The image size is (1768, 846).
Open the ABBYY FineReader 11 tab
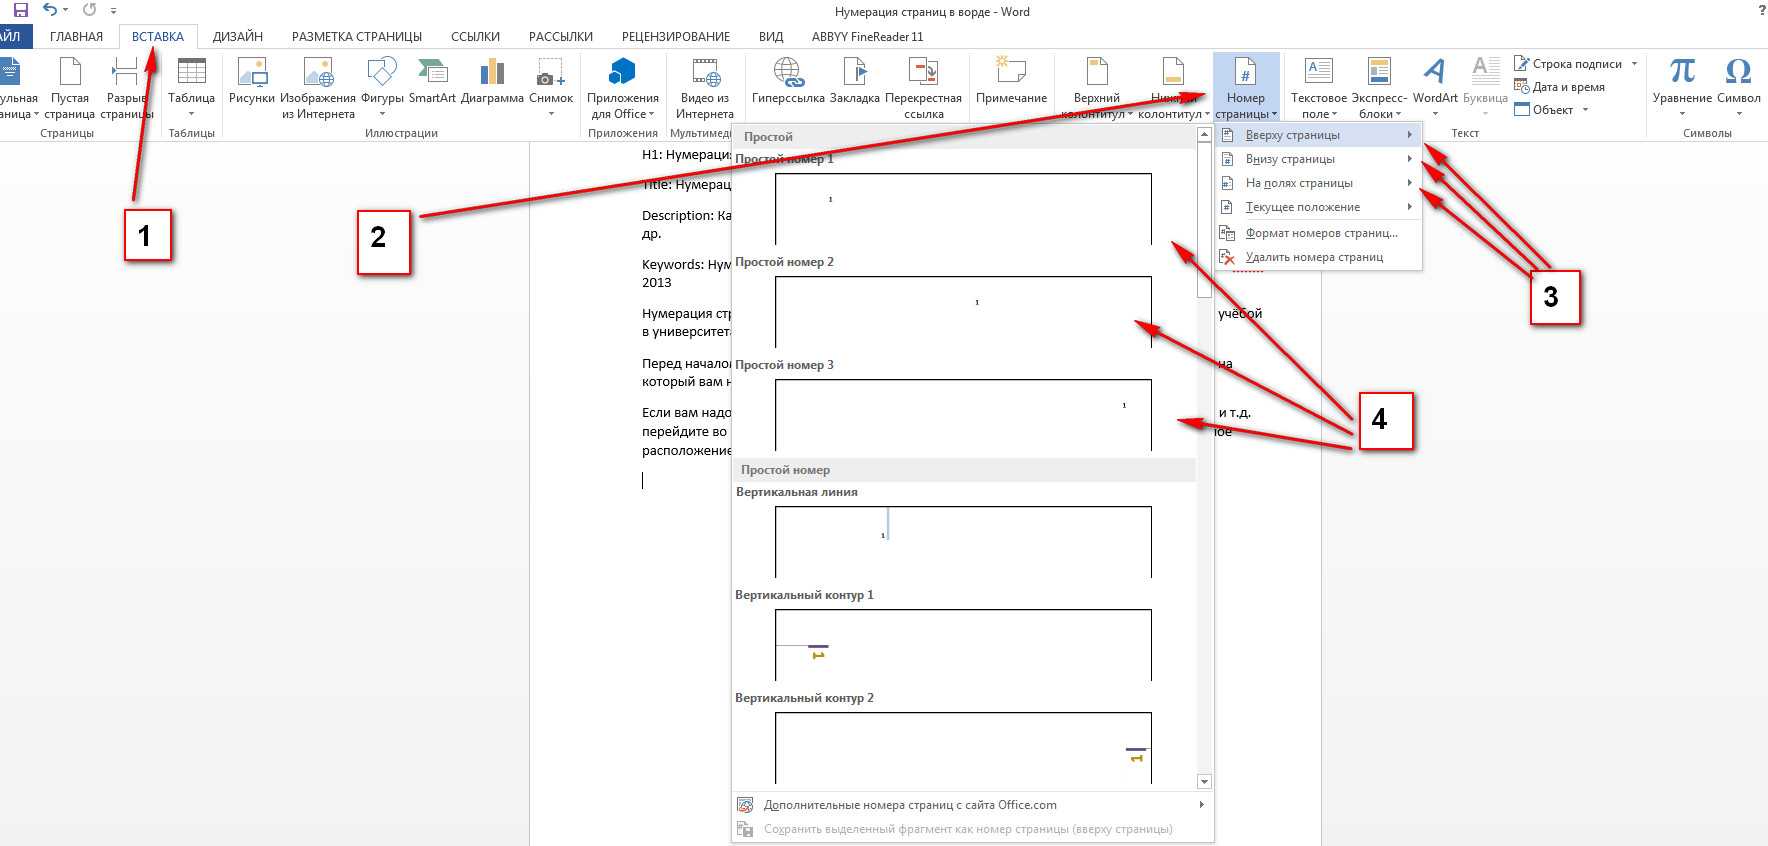(867, 37)
